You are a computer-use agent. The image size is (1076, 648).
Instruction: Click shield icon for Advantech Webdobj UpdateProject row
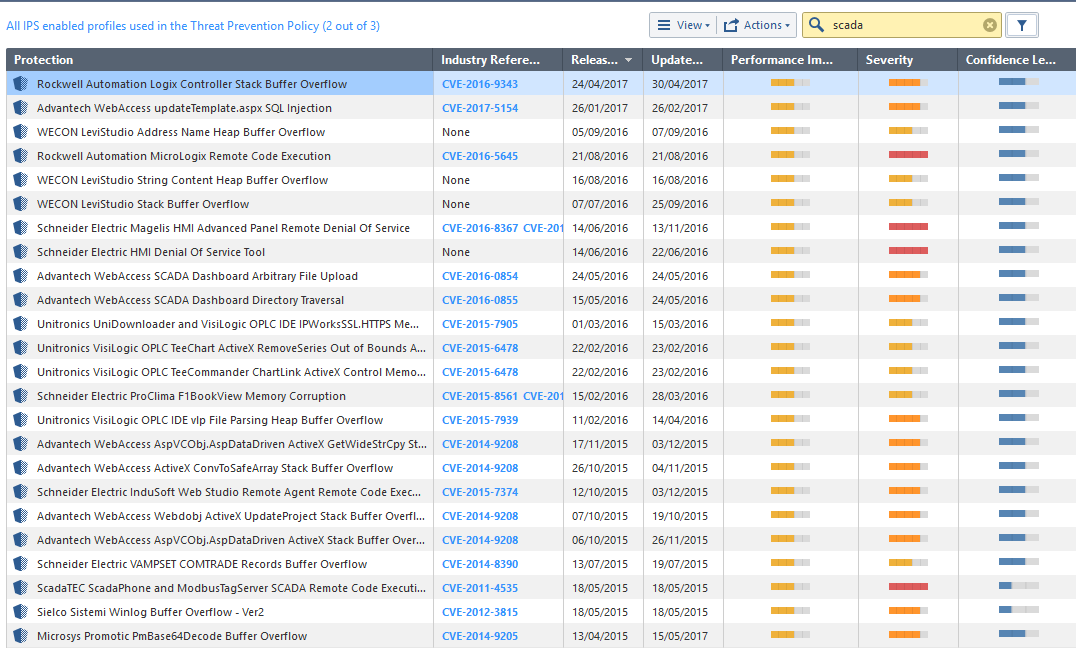point(21,516)
